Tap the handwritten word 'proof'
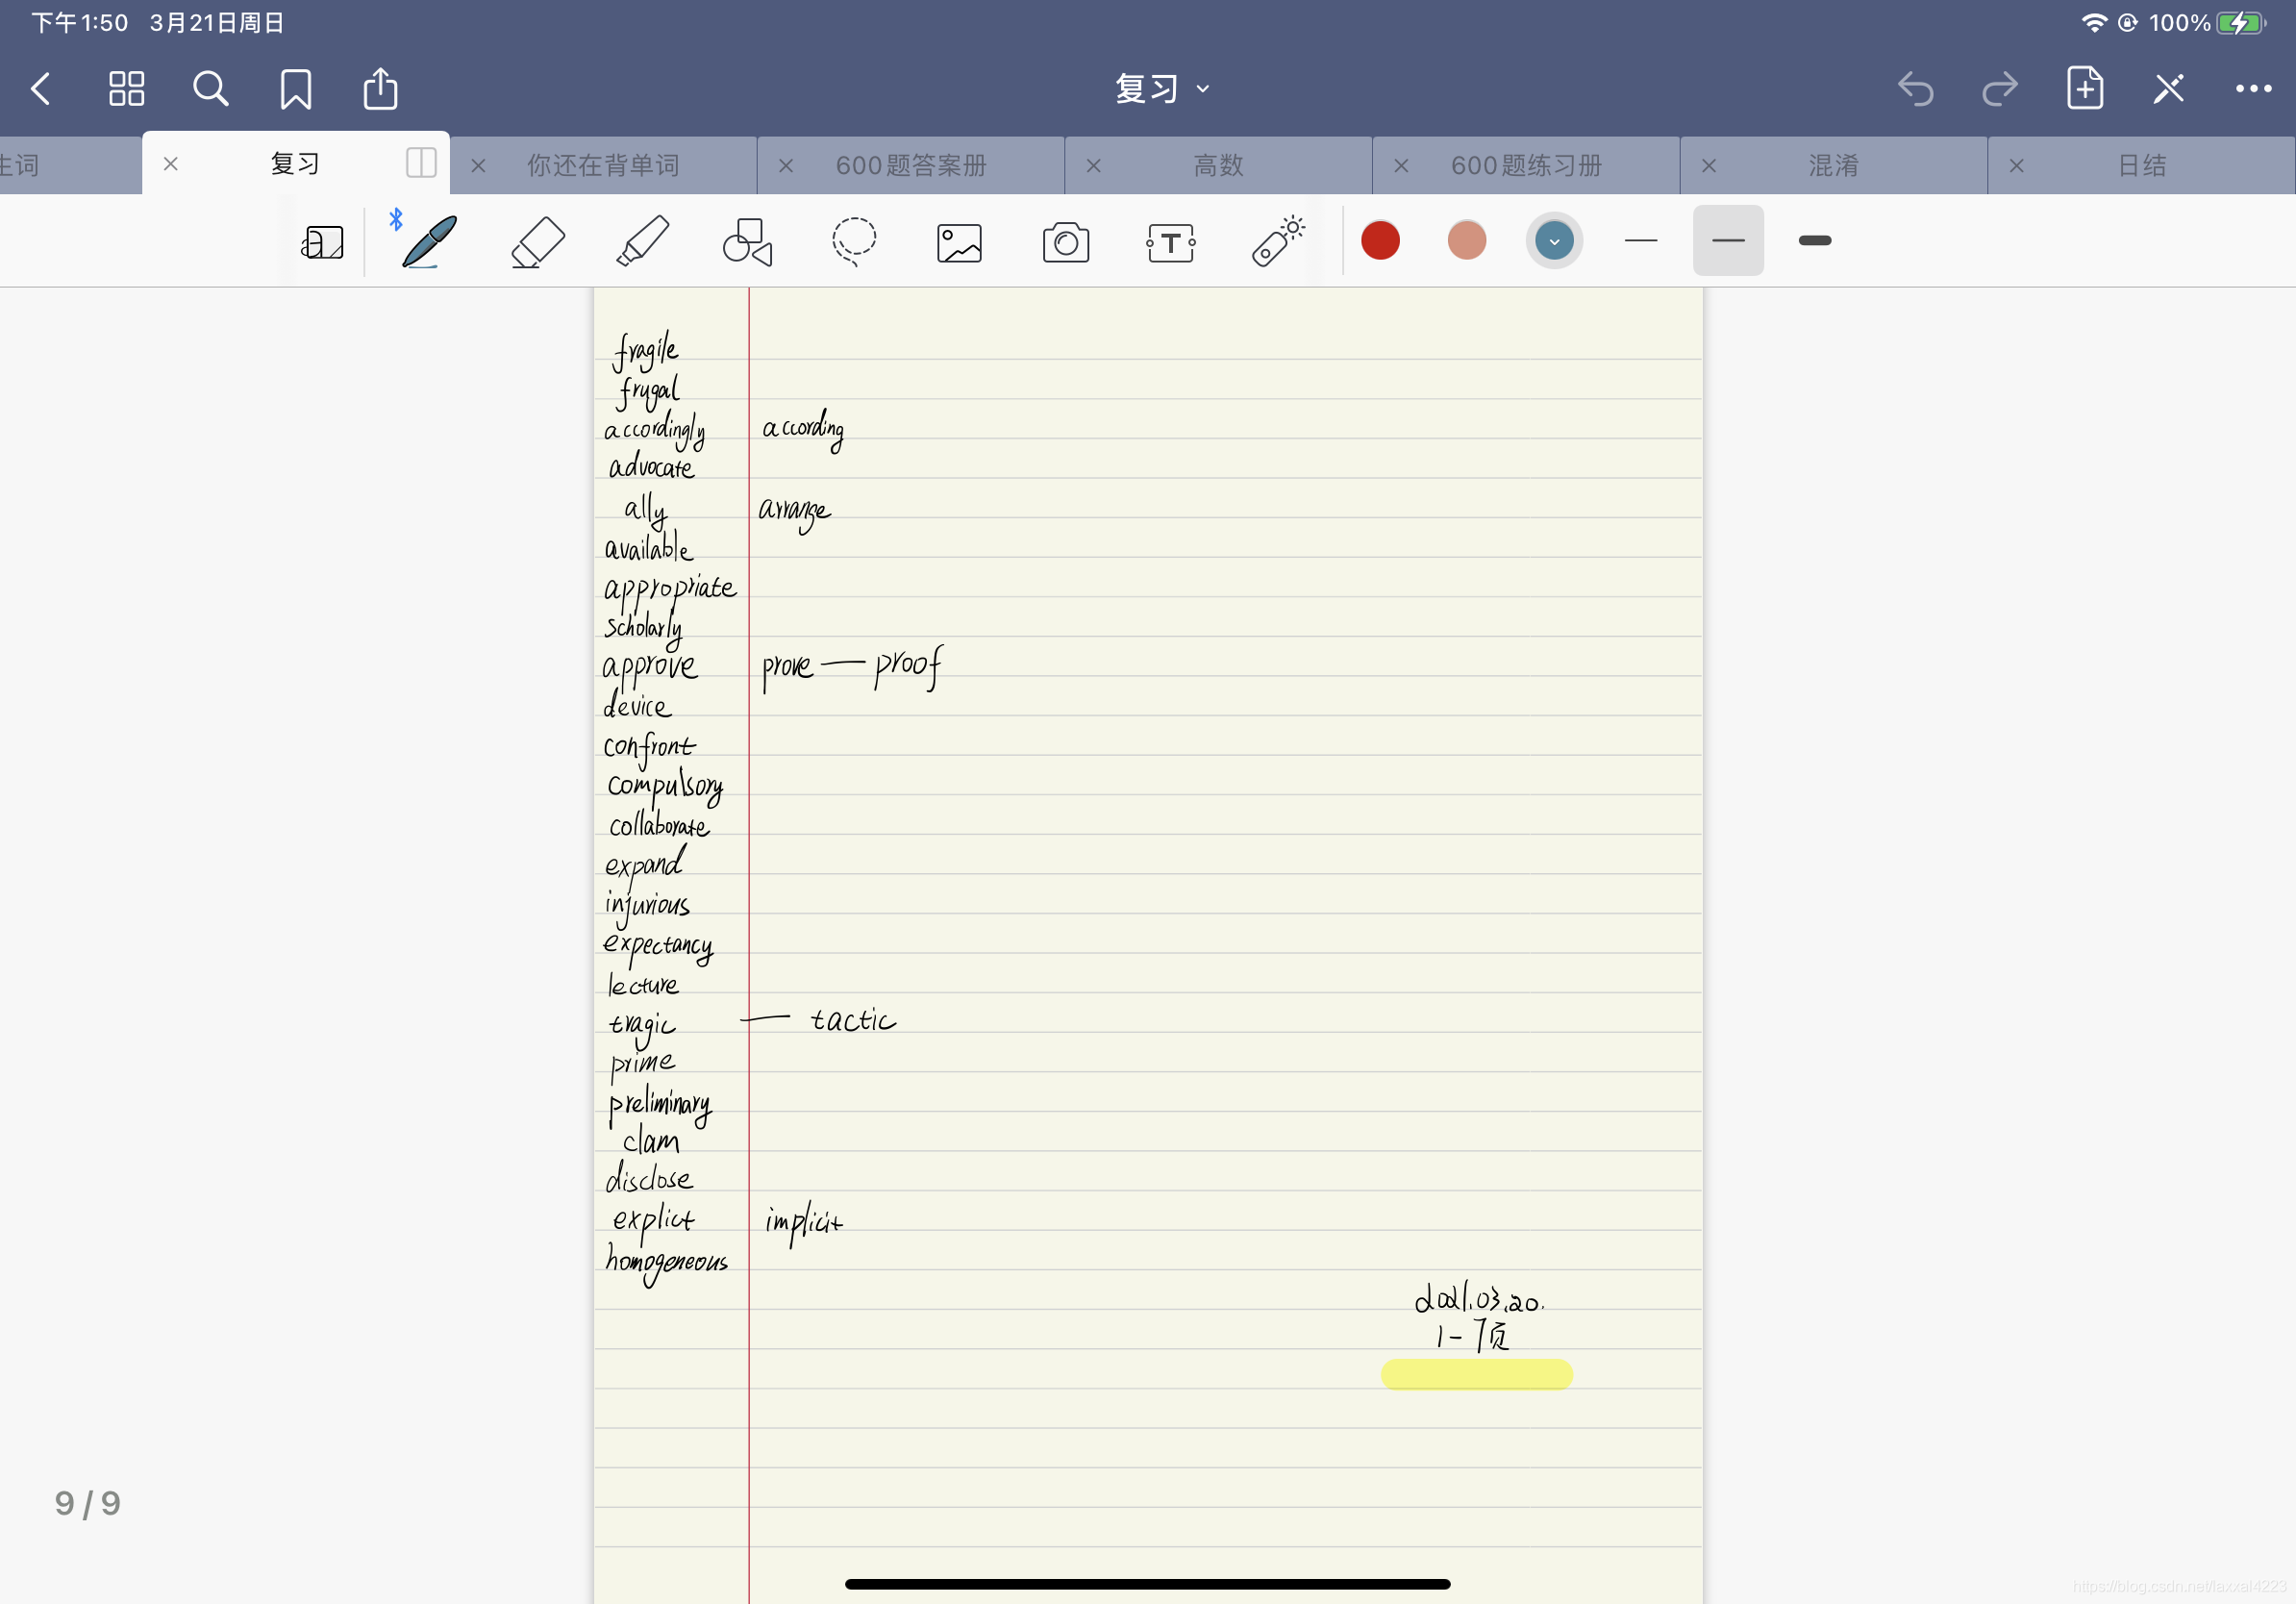Image resolution: width=2296 pixels, height=1604 pixels. (x=909, y=667)
